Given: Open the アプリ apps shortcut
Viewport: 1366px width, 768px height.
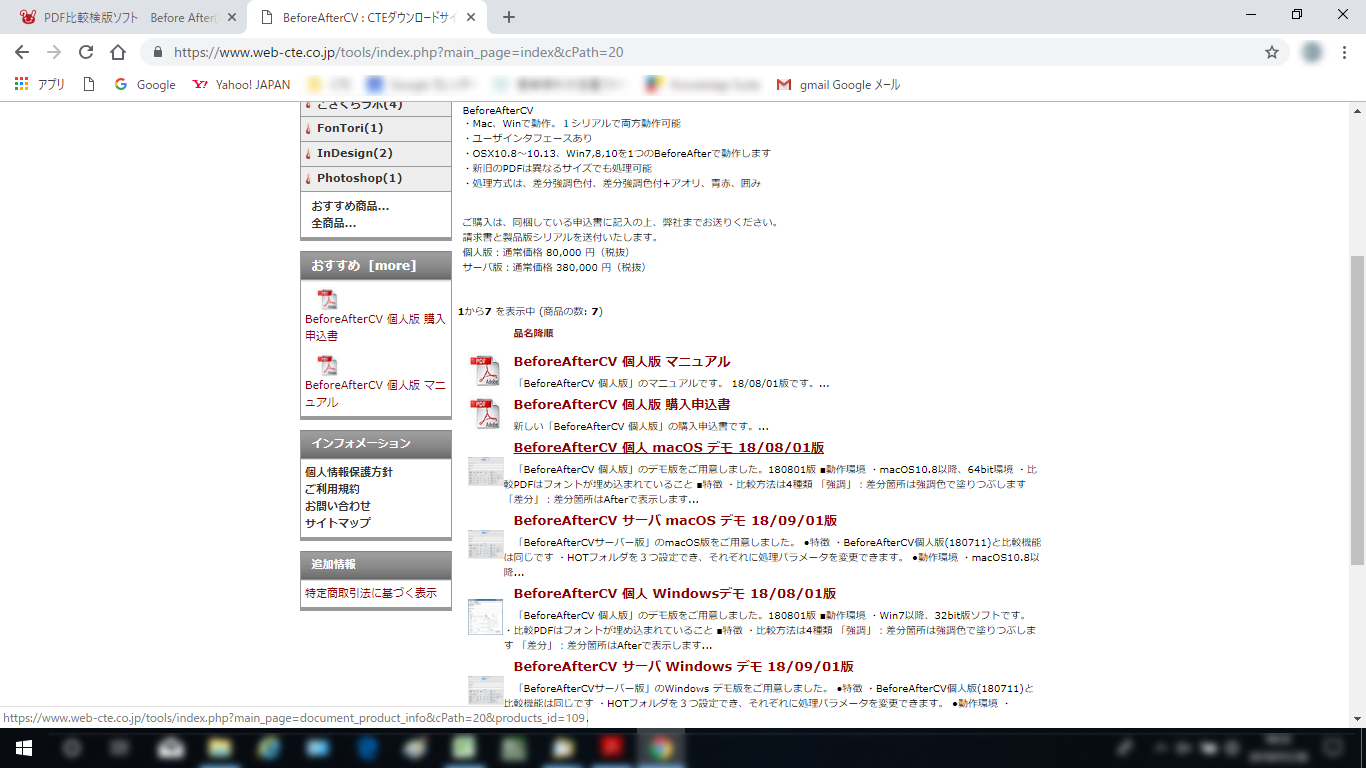Looking at the screenshot, I should tap(40, 85).
